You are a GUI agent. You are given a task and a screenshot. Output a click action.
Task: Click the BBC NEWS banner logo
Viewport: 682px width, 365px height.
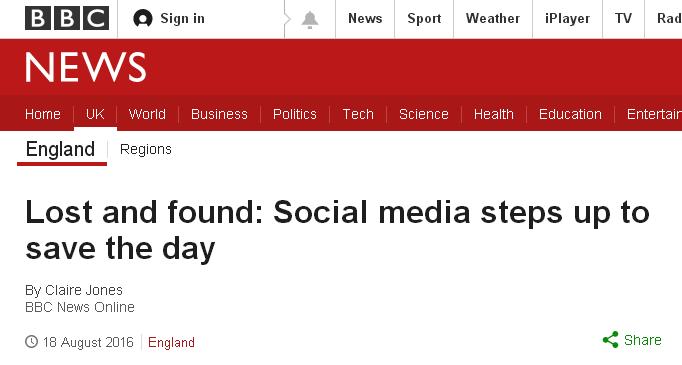(x=86, y=67)
